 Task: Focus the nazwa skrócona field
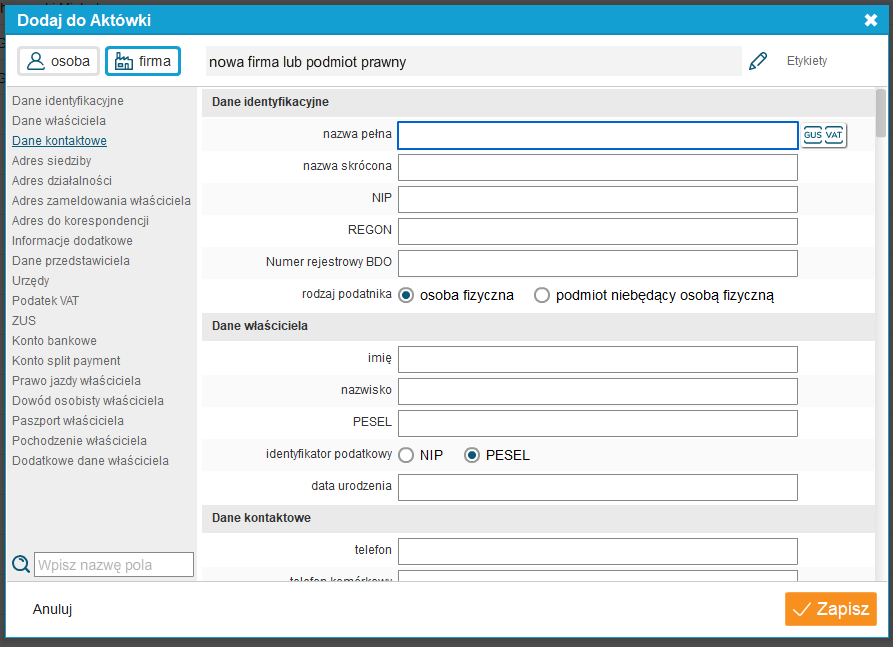[x=597, y=167]
